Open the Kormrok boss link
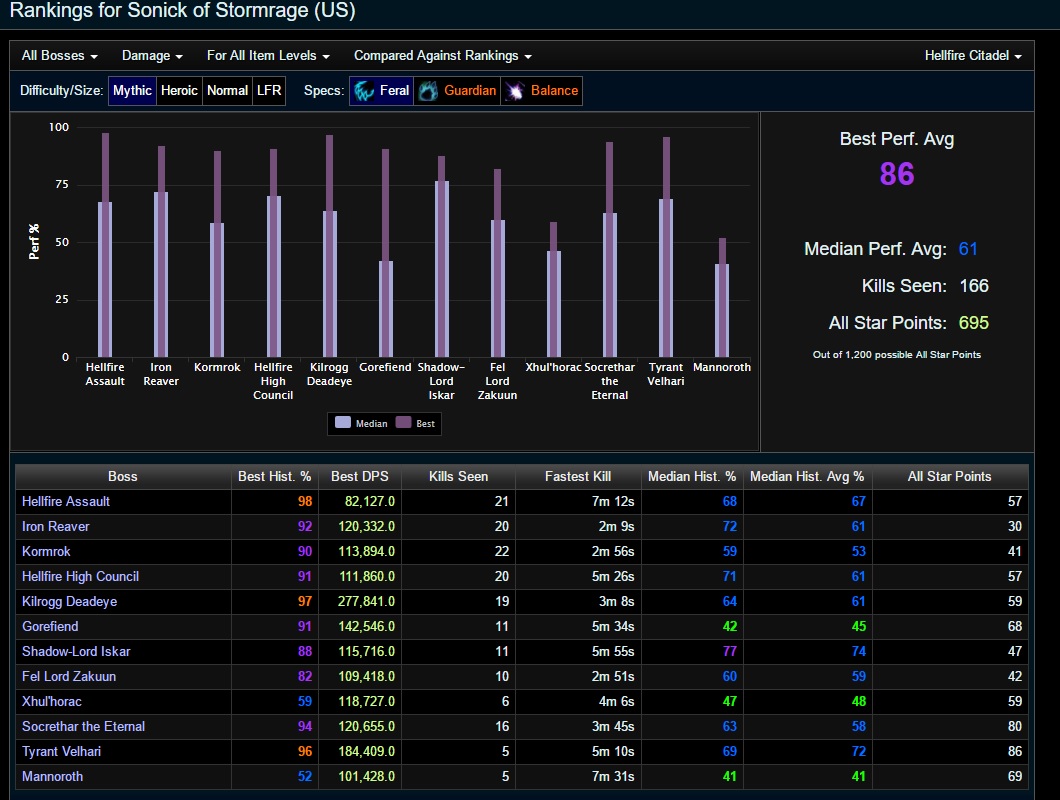 [x=46, y=551]
